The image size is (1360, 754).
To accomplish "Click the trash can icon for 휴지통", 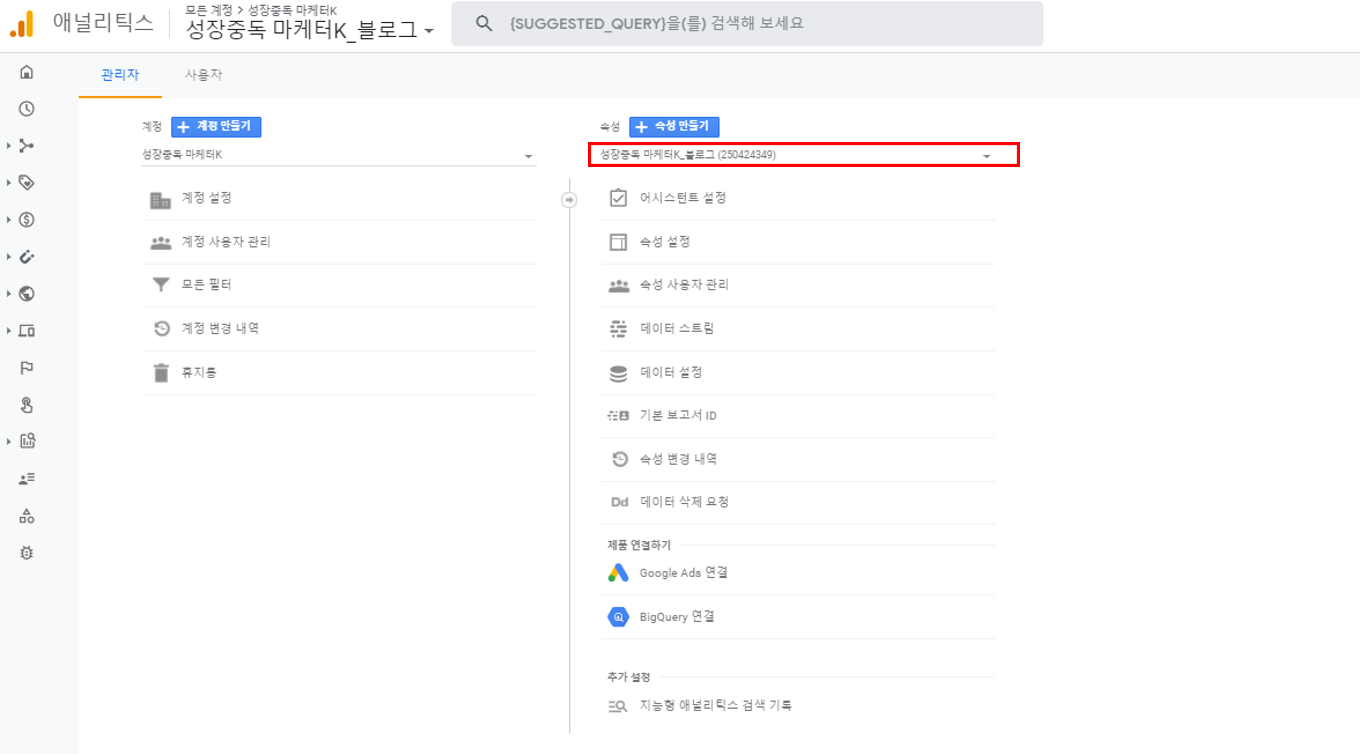I will 160,373.
